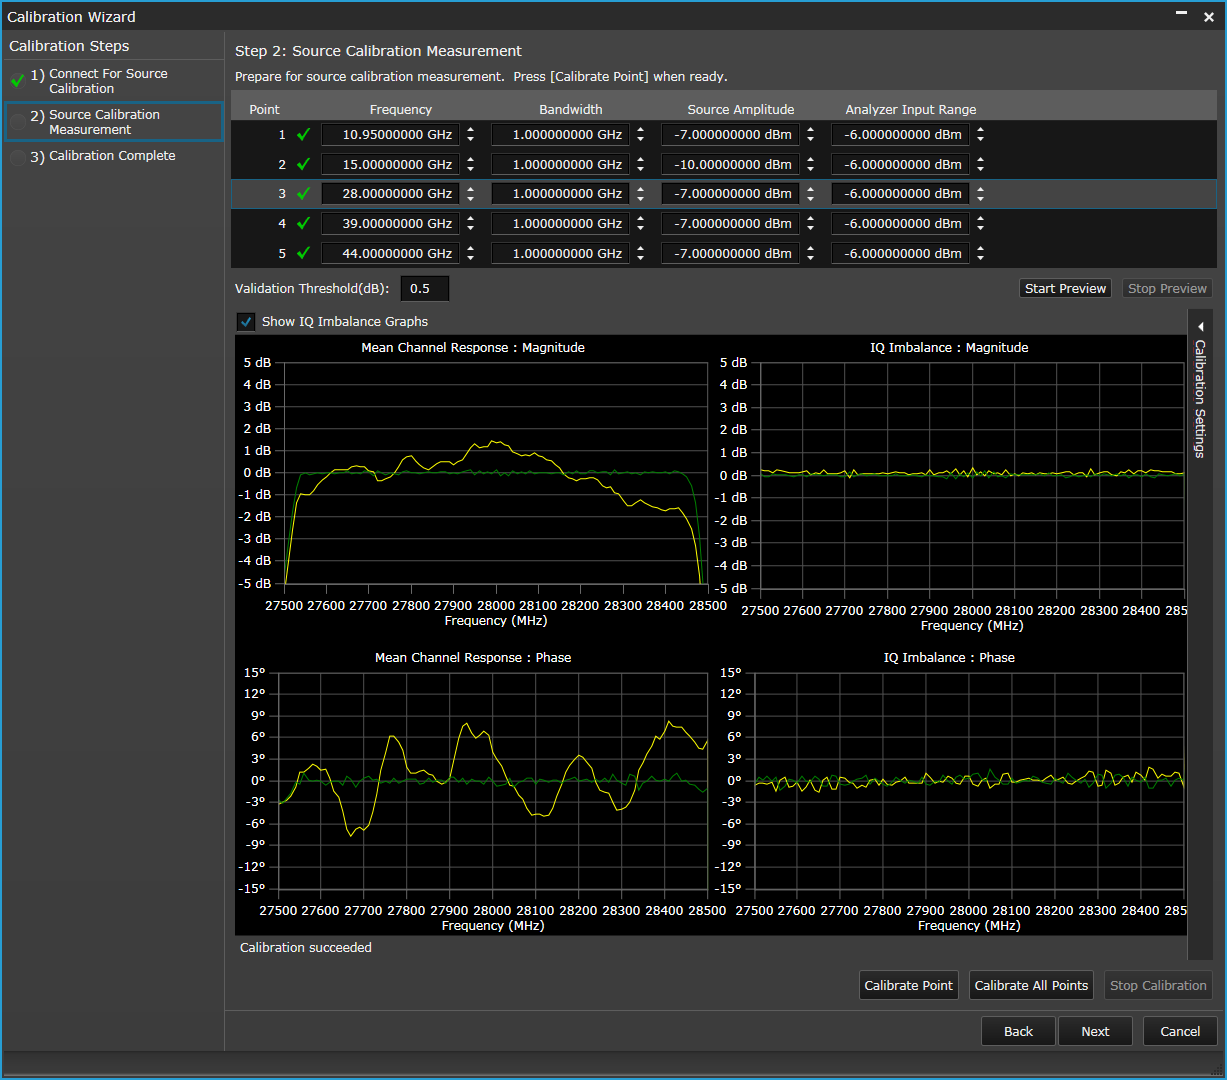Click the Start Preview button
The height and width of the screenshot is (1080, 1227).
1066,288
